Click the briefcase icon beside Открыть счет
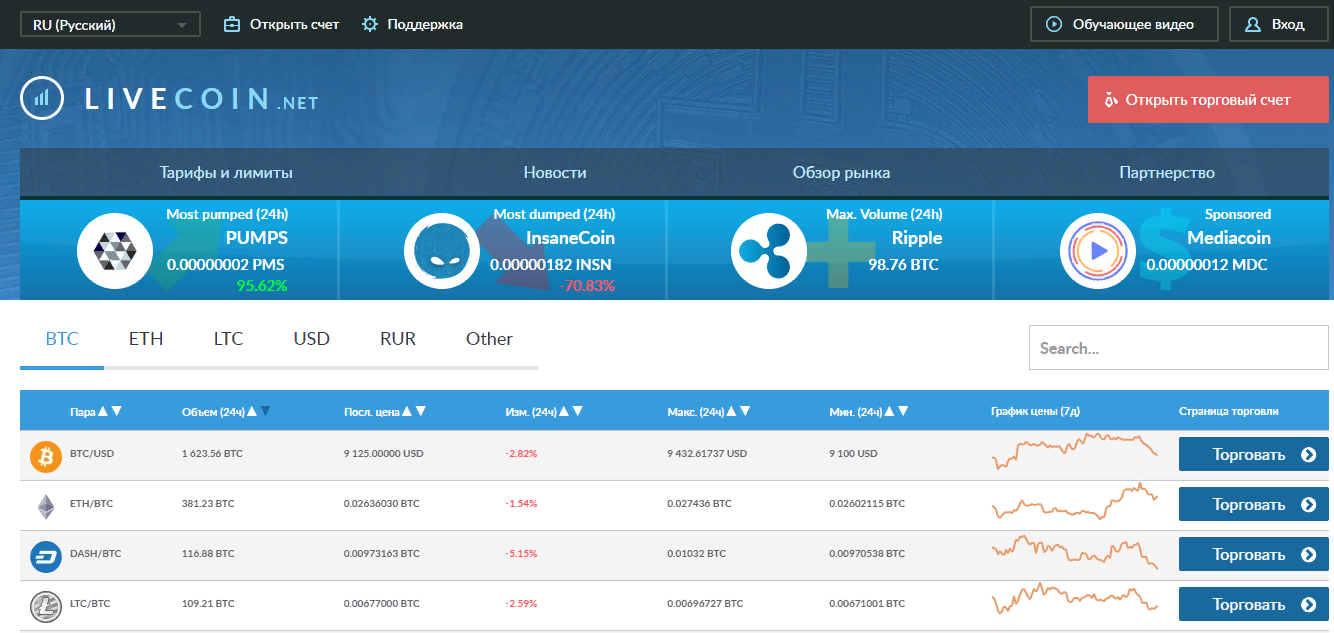1334x633 pixels. coord(232,24)
